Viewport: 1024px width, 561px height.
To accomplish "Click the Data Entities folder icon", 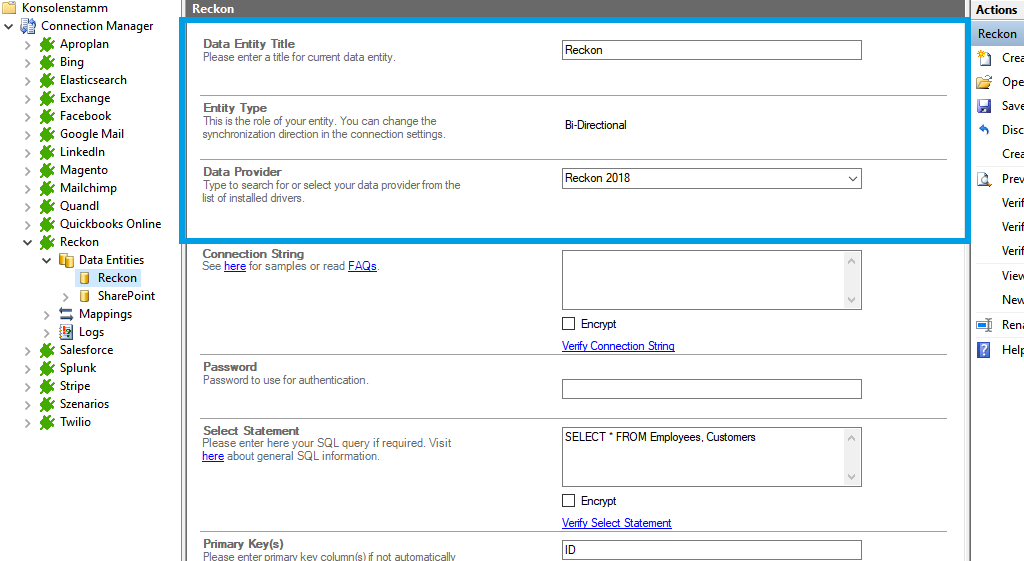I will click(x=66, y=260).
